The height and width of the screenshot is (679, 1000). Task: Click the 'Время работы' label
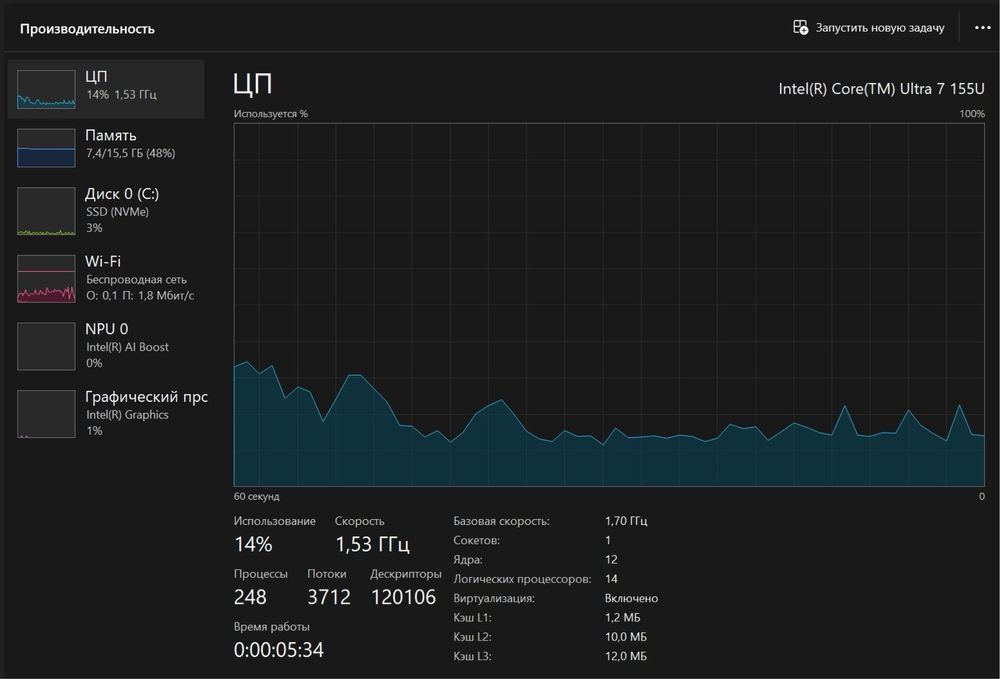click(x=272, y=627)
